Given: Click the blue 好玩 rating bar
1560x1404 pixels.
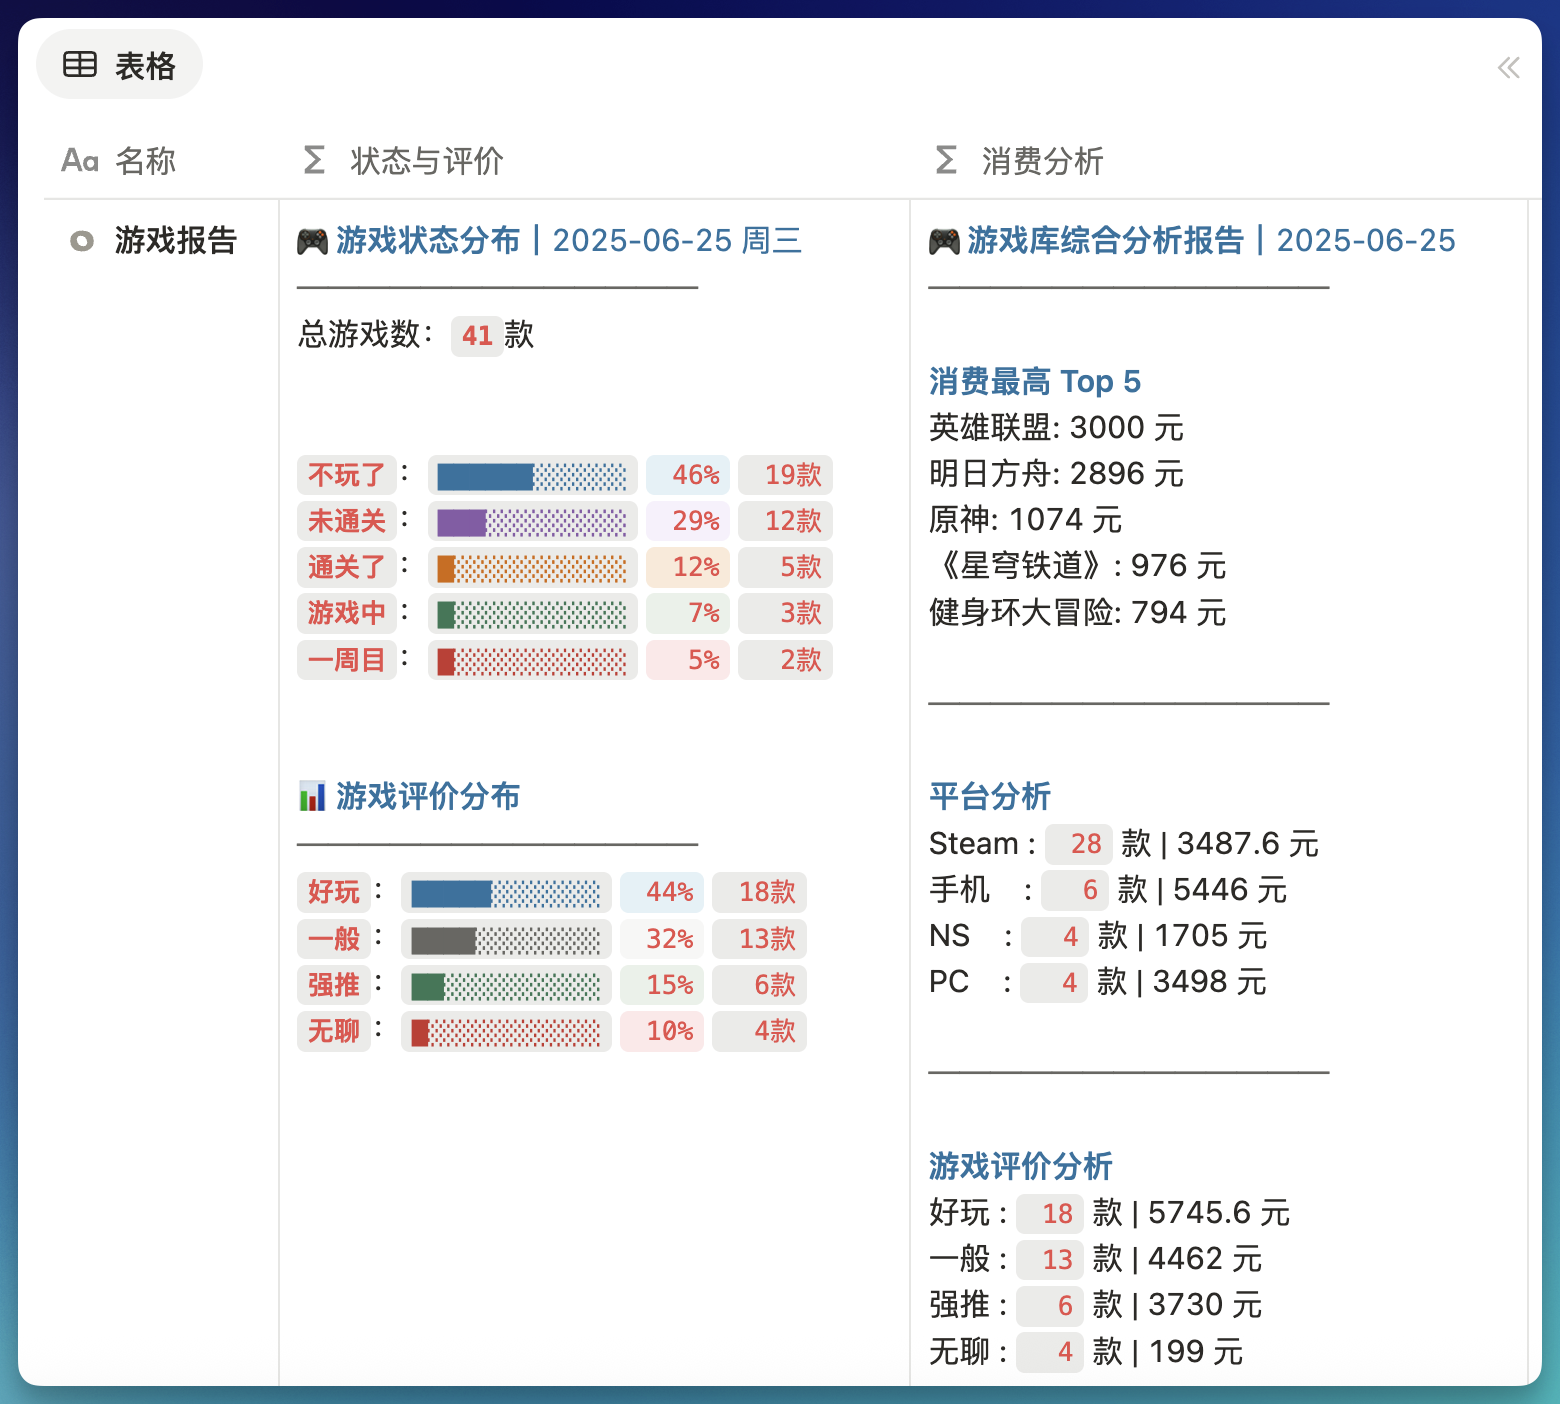Looking at the screenshot, I should pyautogui.click(x=506, y=893).
